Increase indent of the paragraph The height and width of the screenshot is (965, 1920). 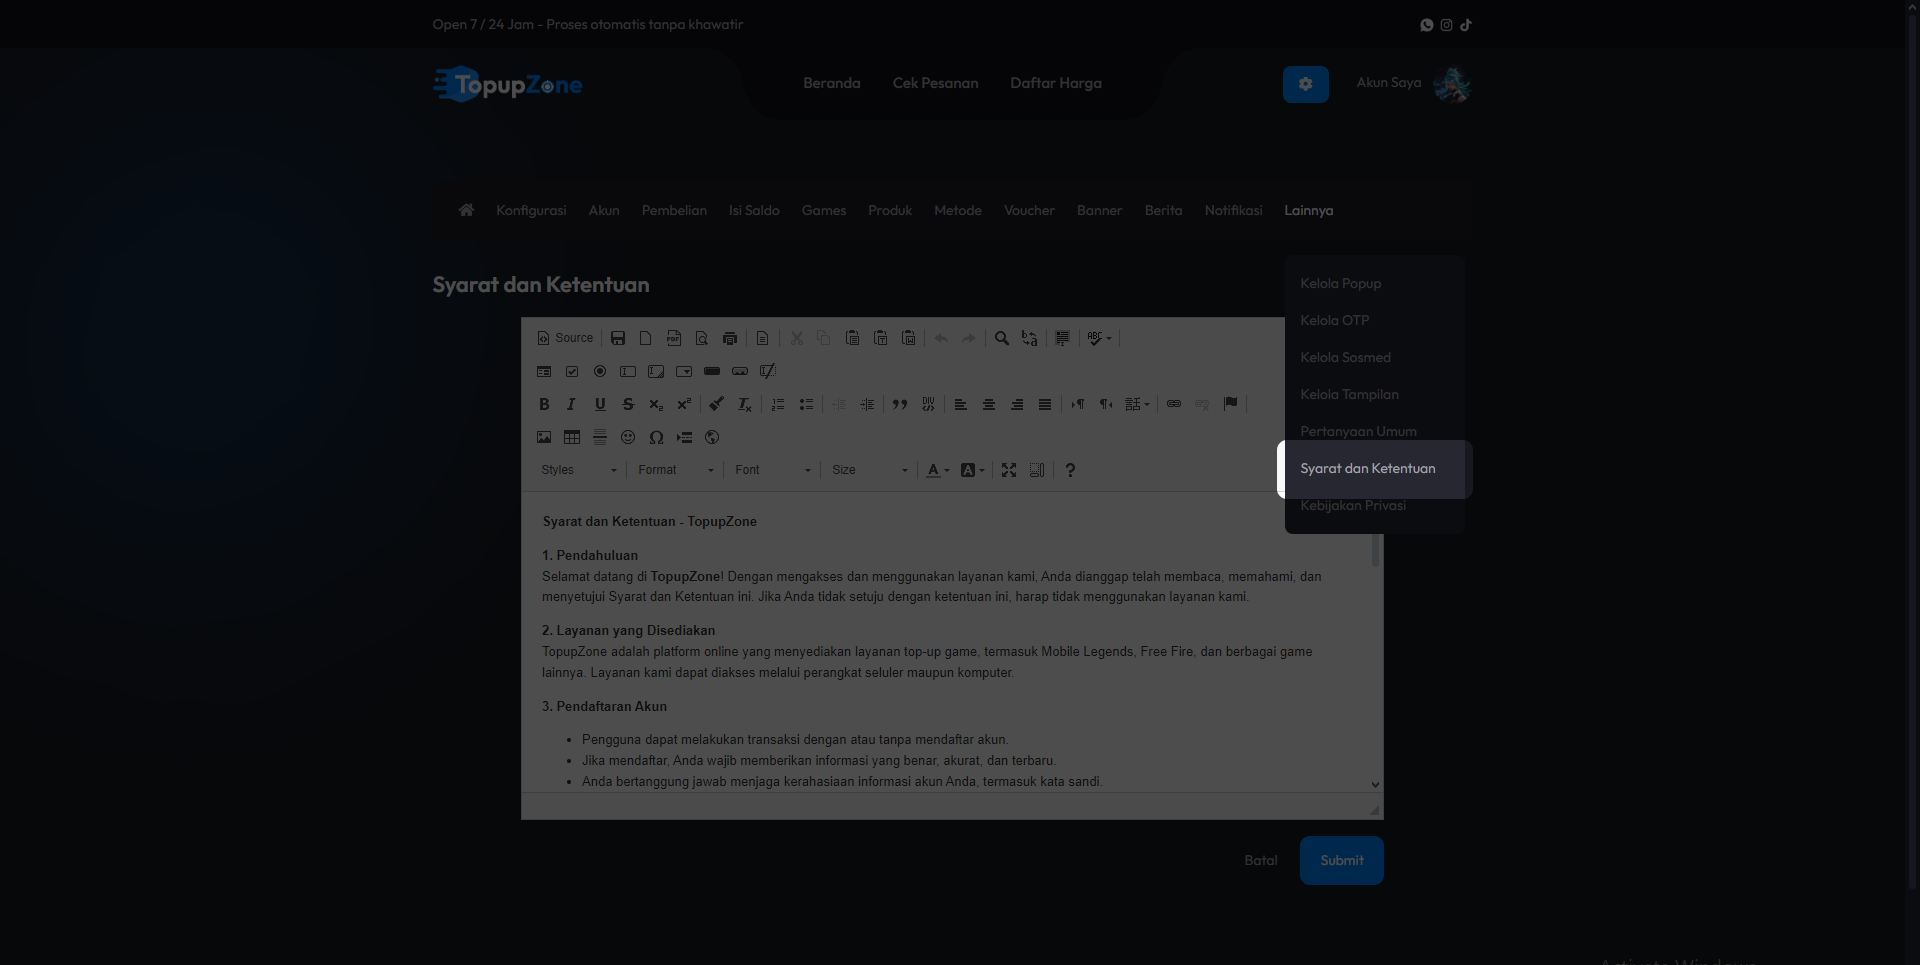click(867, 404)
